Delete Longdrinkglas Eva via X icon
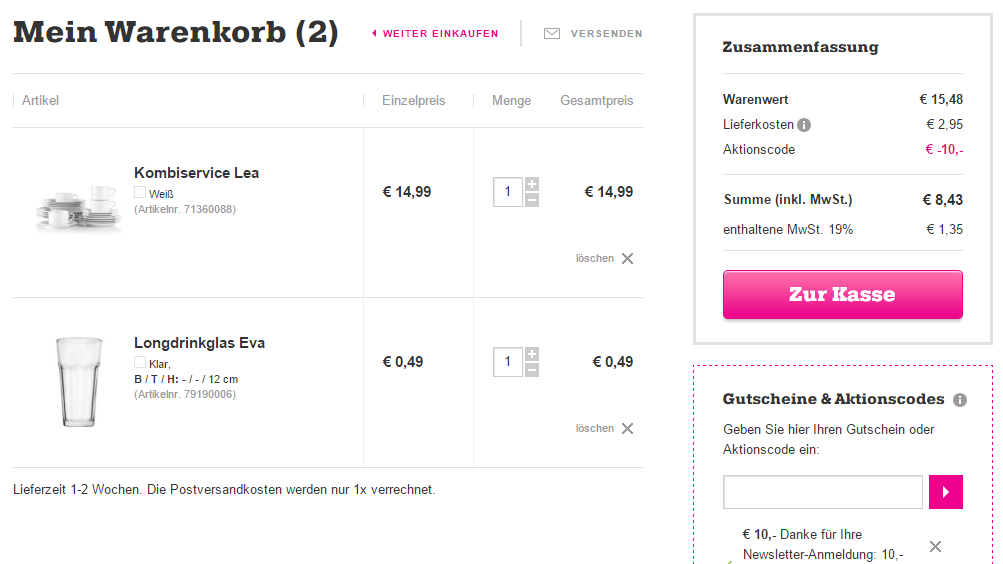The image size is (1003, 564). pos(628,428)
